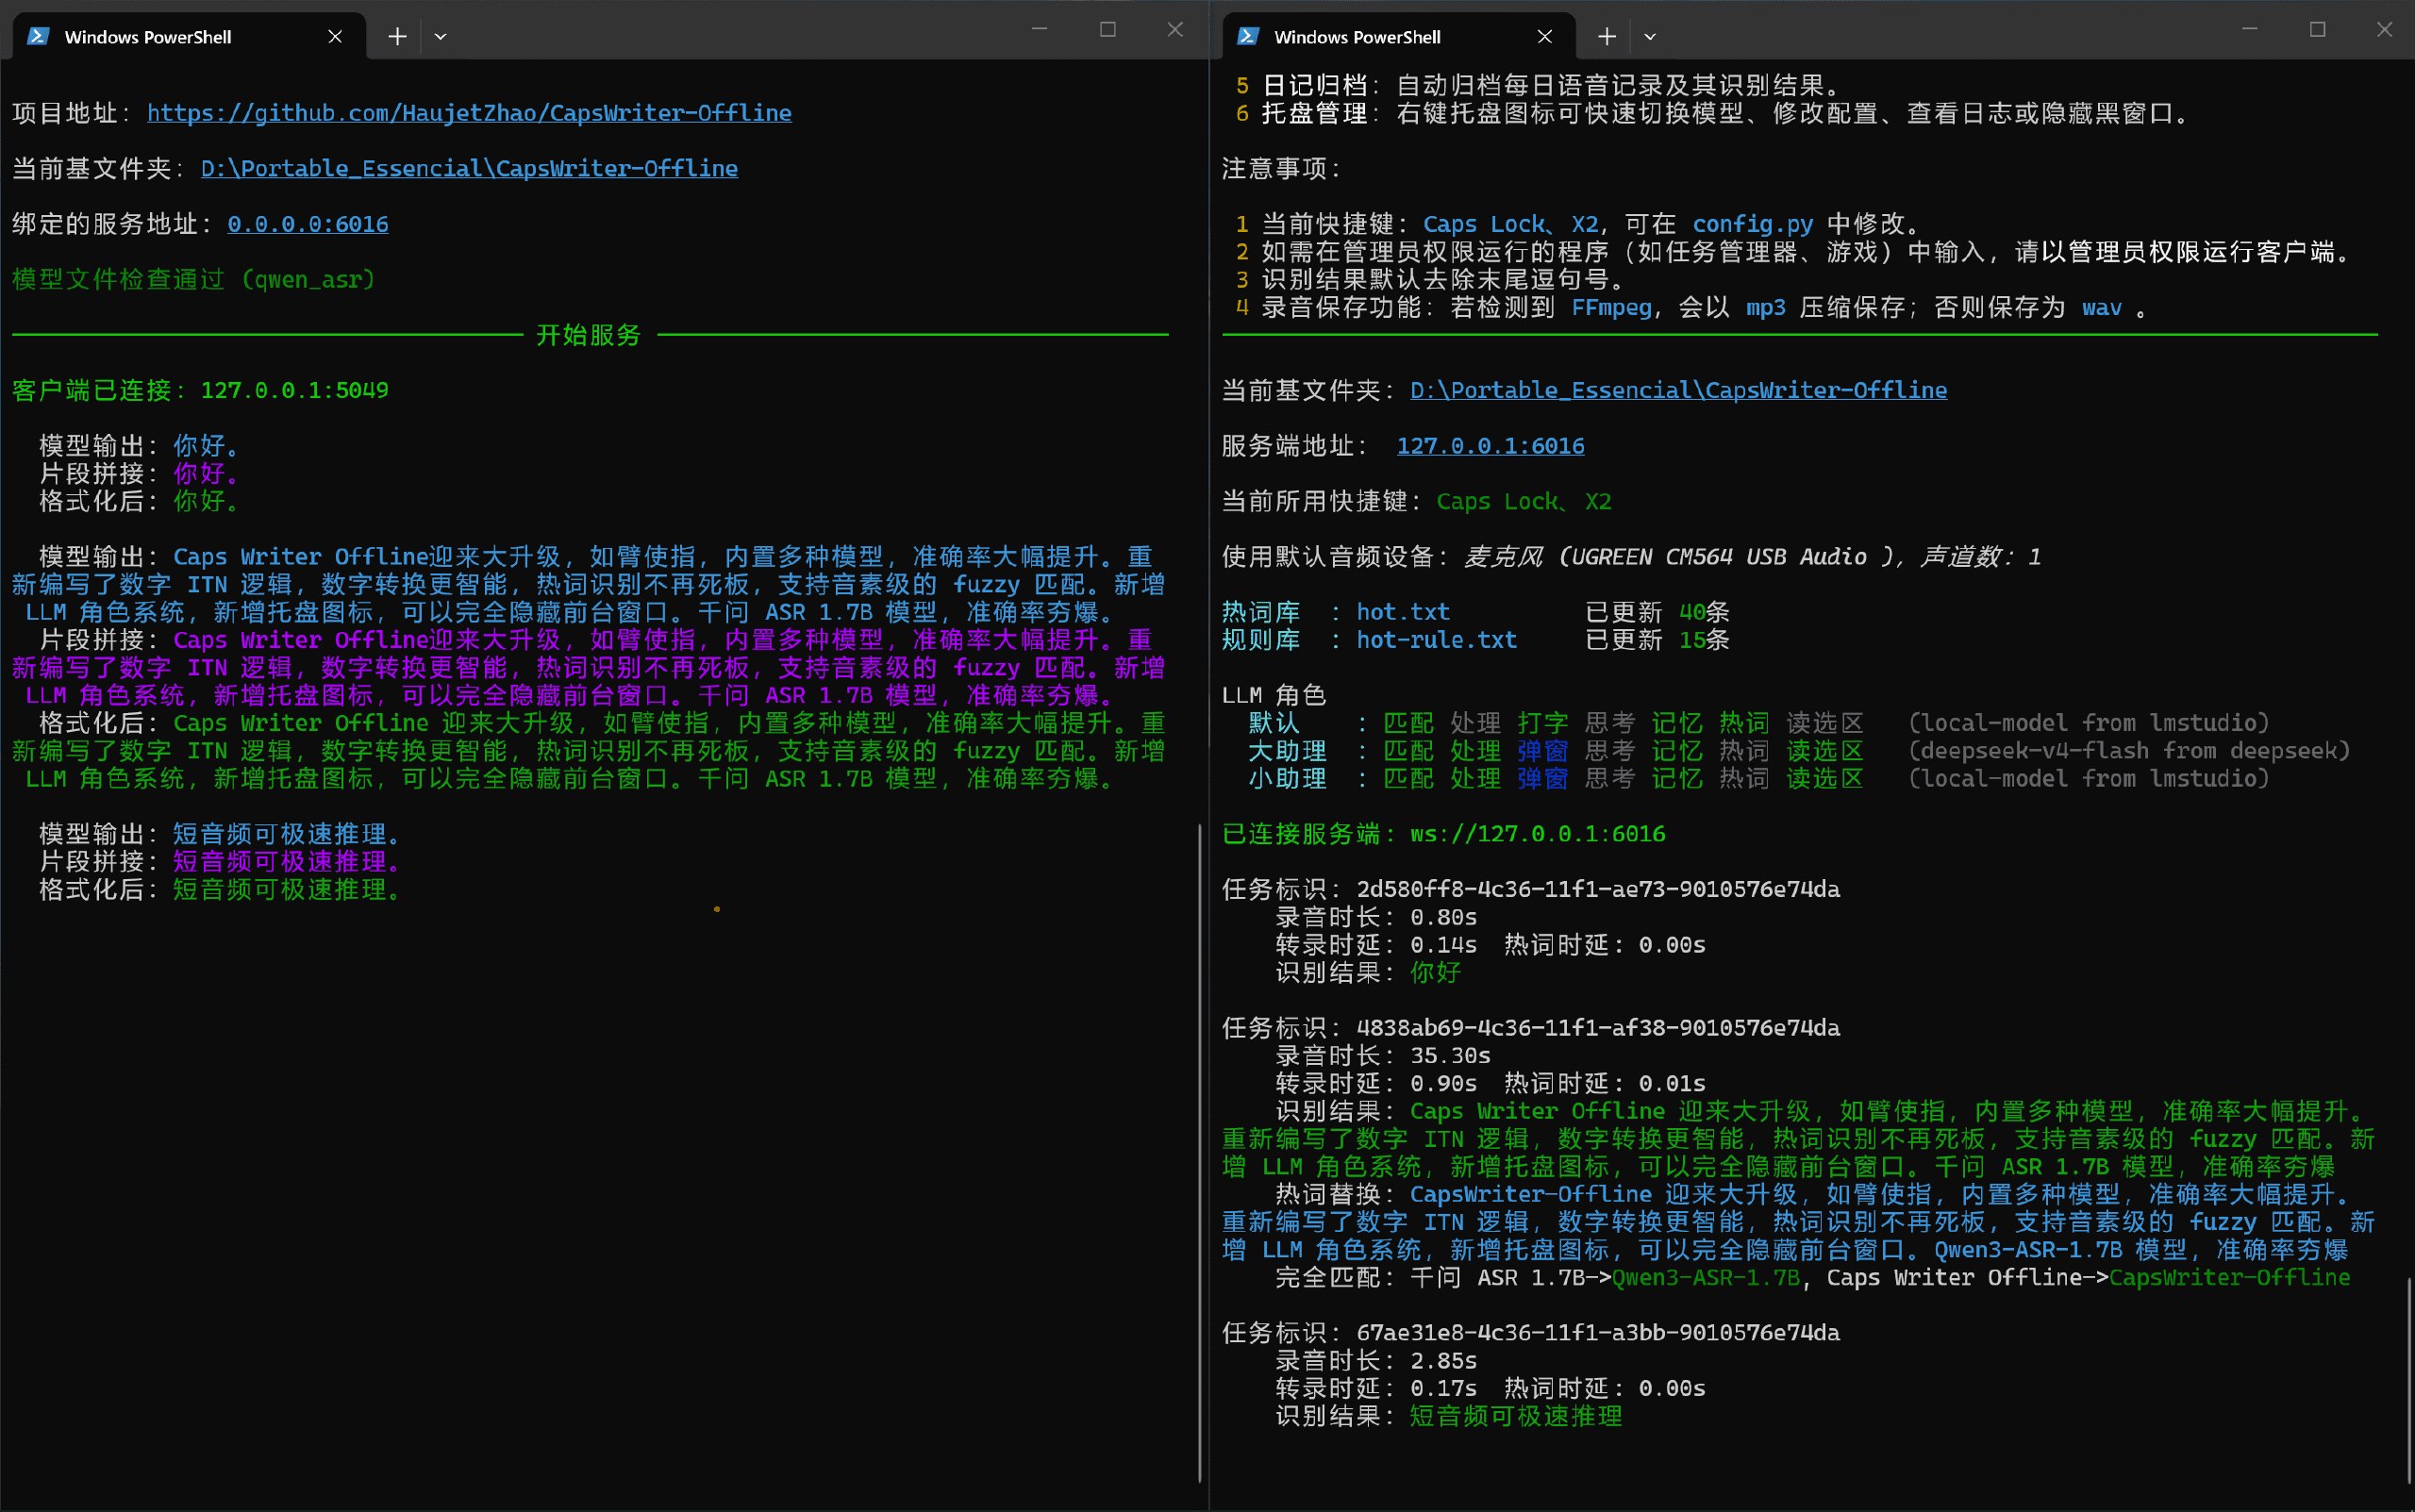Click the '客户端已连接: 127.0.0.1:5049' line

tap(200, 390)
